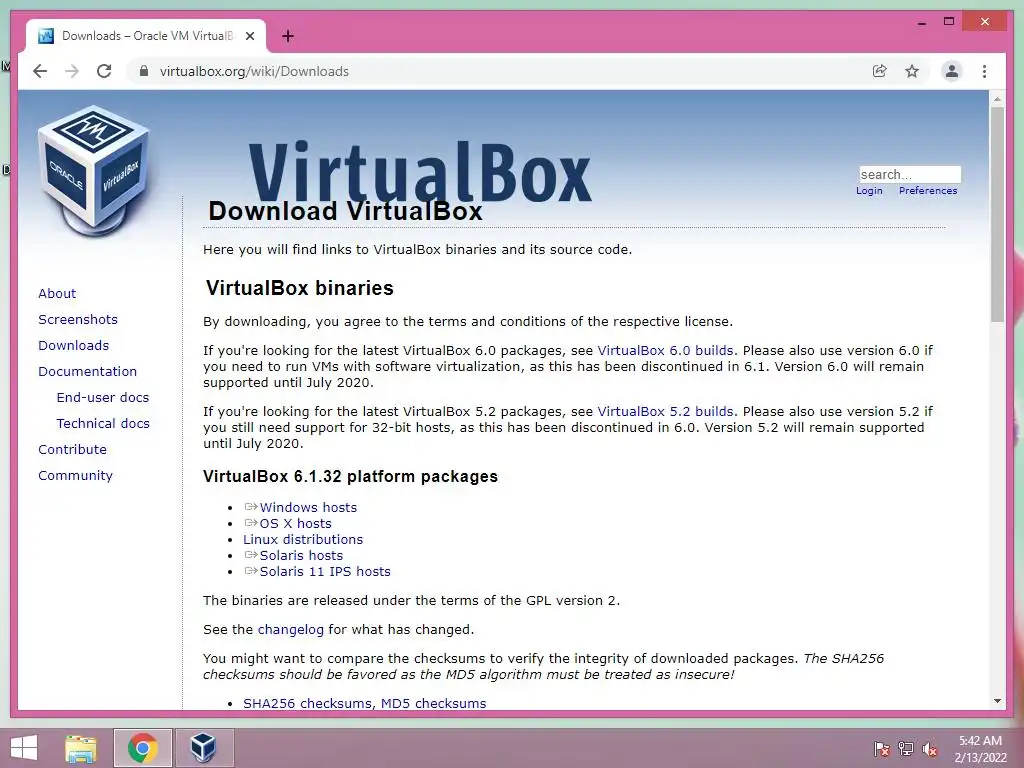This screenshot has height=768, width=1024.
Task: Click the address bar URL
Action: point(254,71)
